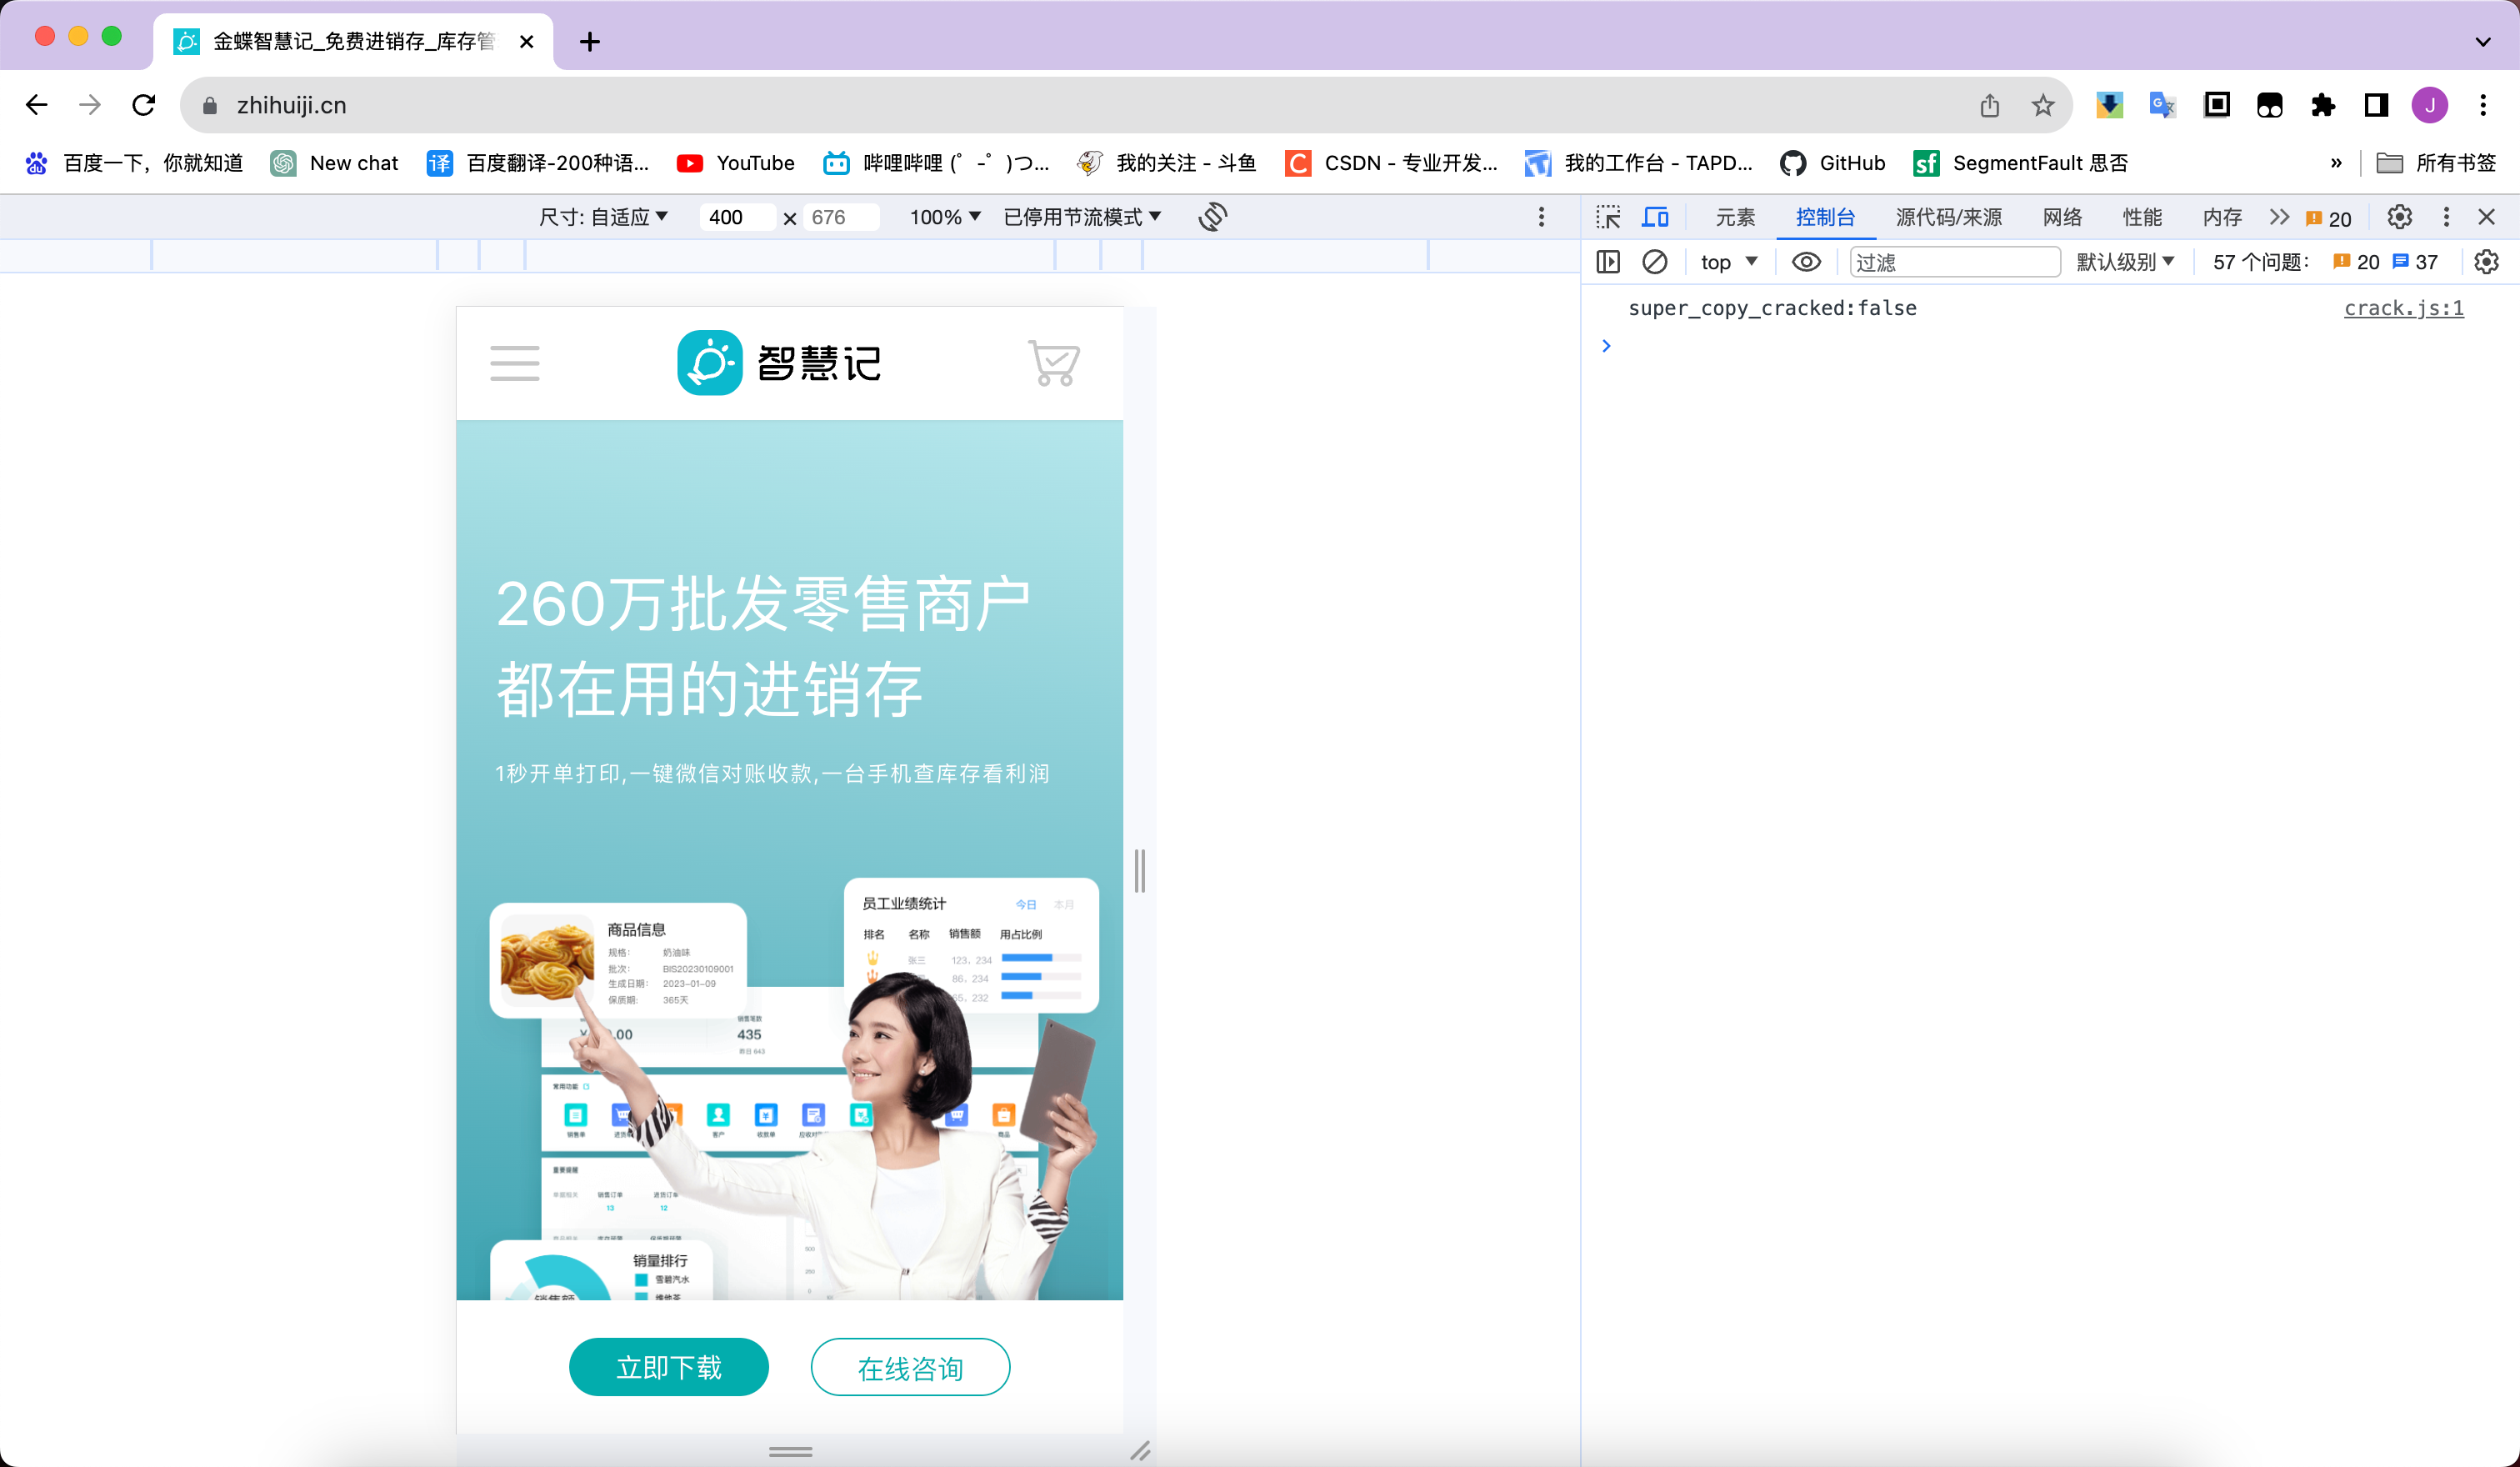Click the 智慧记 logo

[x=779, y=363]
